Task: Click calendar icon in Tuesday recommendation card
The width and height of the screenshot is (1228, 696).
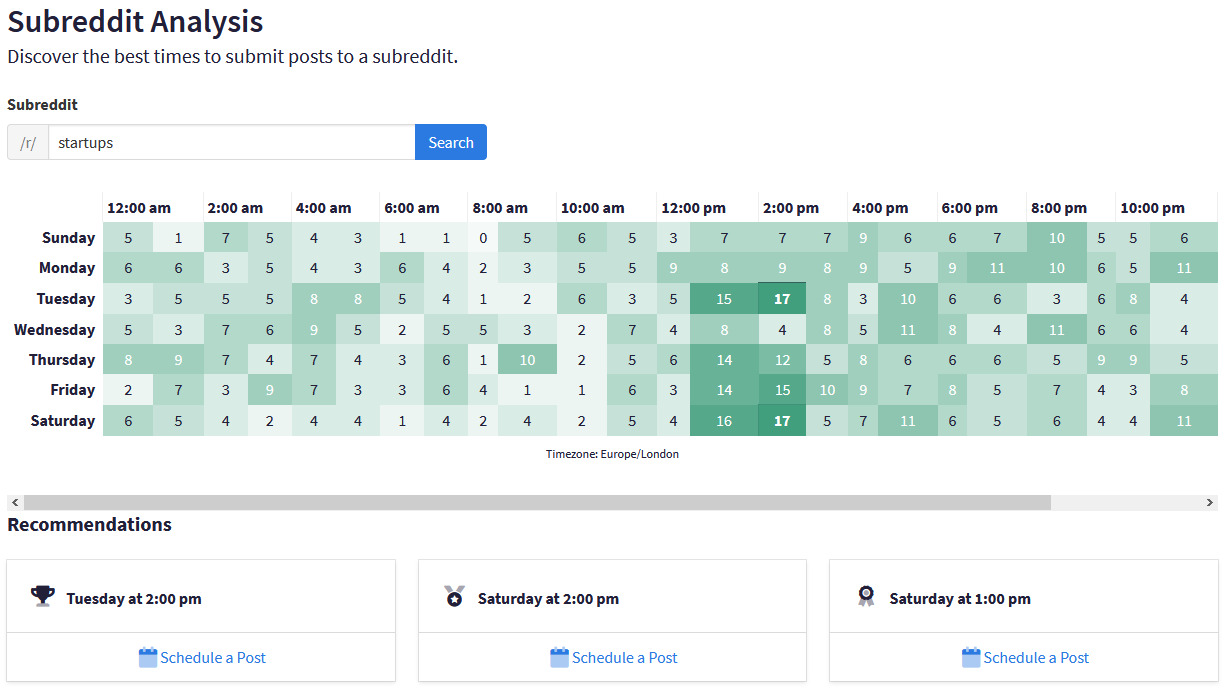Action: tap(148, 658)
